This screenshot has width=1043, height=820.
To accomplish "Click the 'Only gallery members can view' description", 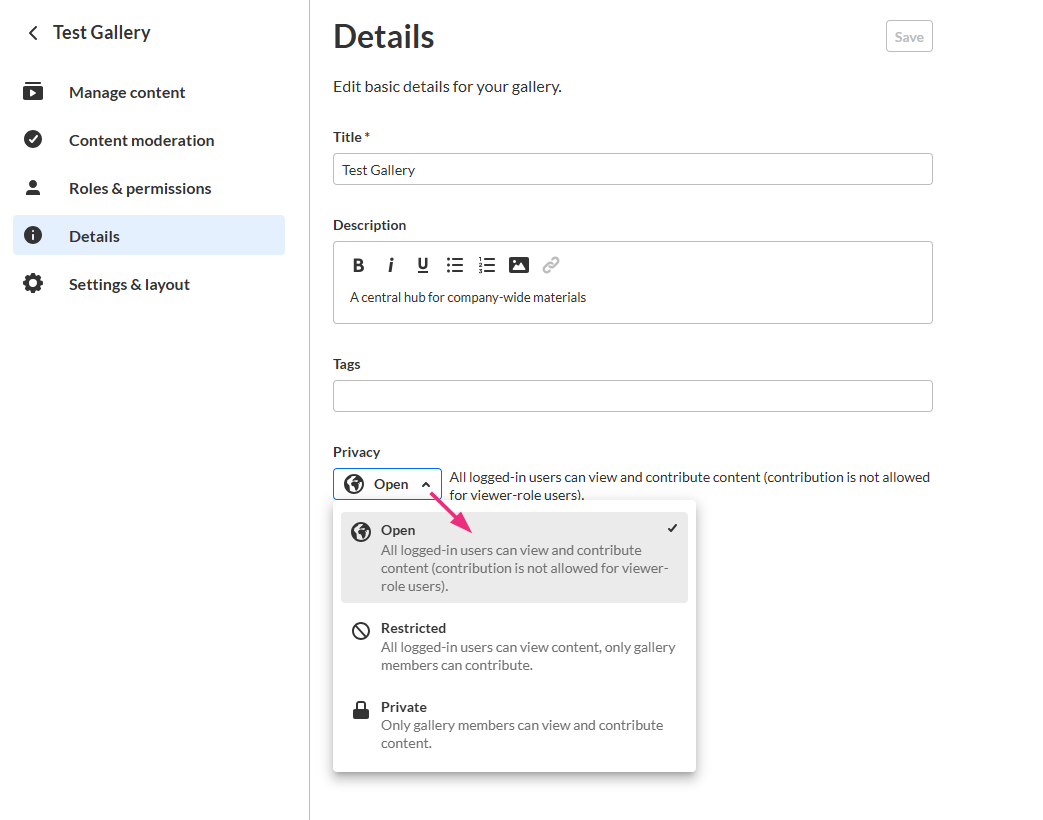I will pos(522,734).
